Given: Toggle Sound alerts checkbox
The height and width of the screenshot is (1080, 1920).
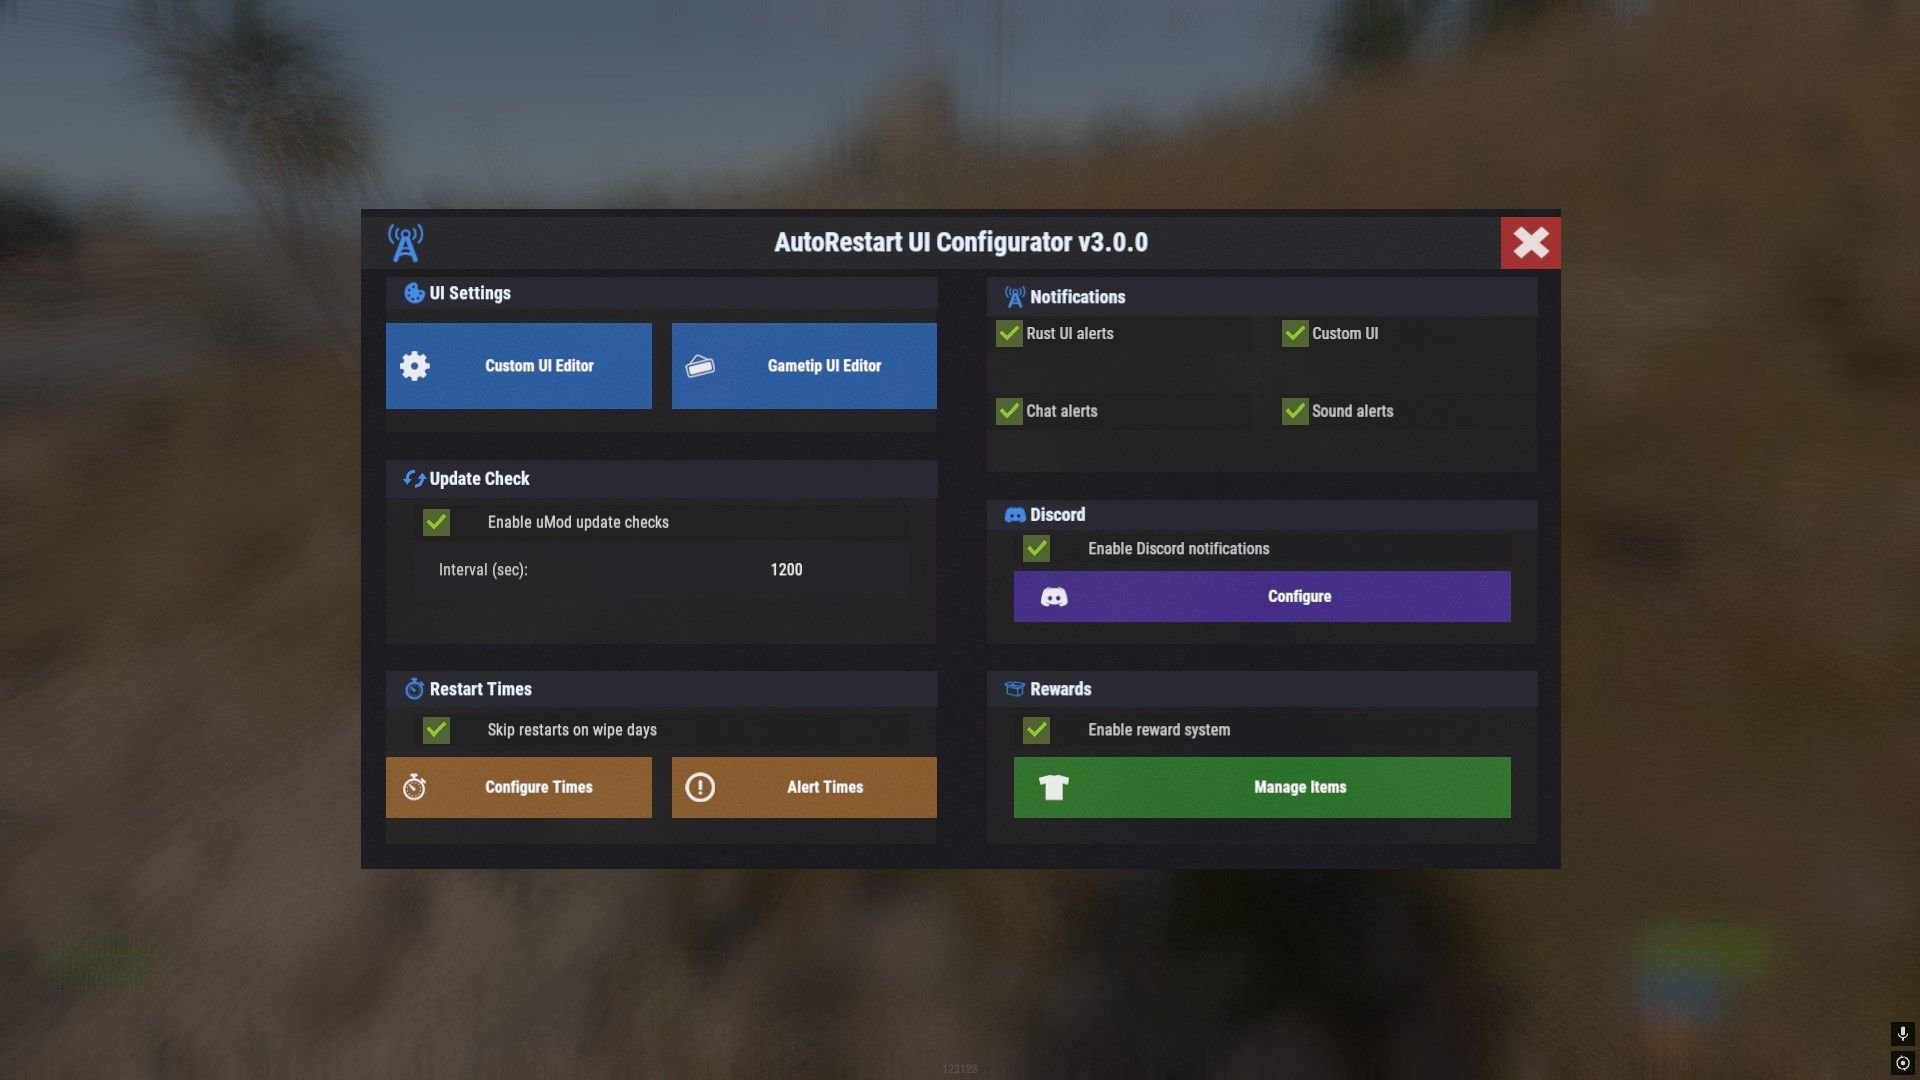Looking at the screenshot, I should (1295, 411).
